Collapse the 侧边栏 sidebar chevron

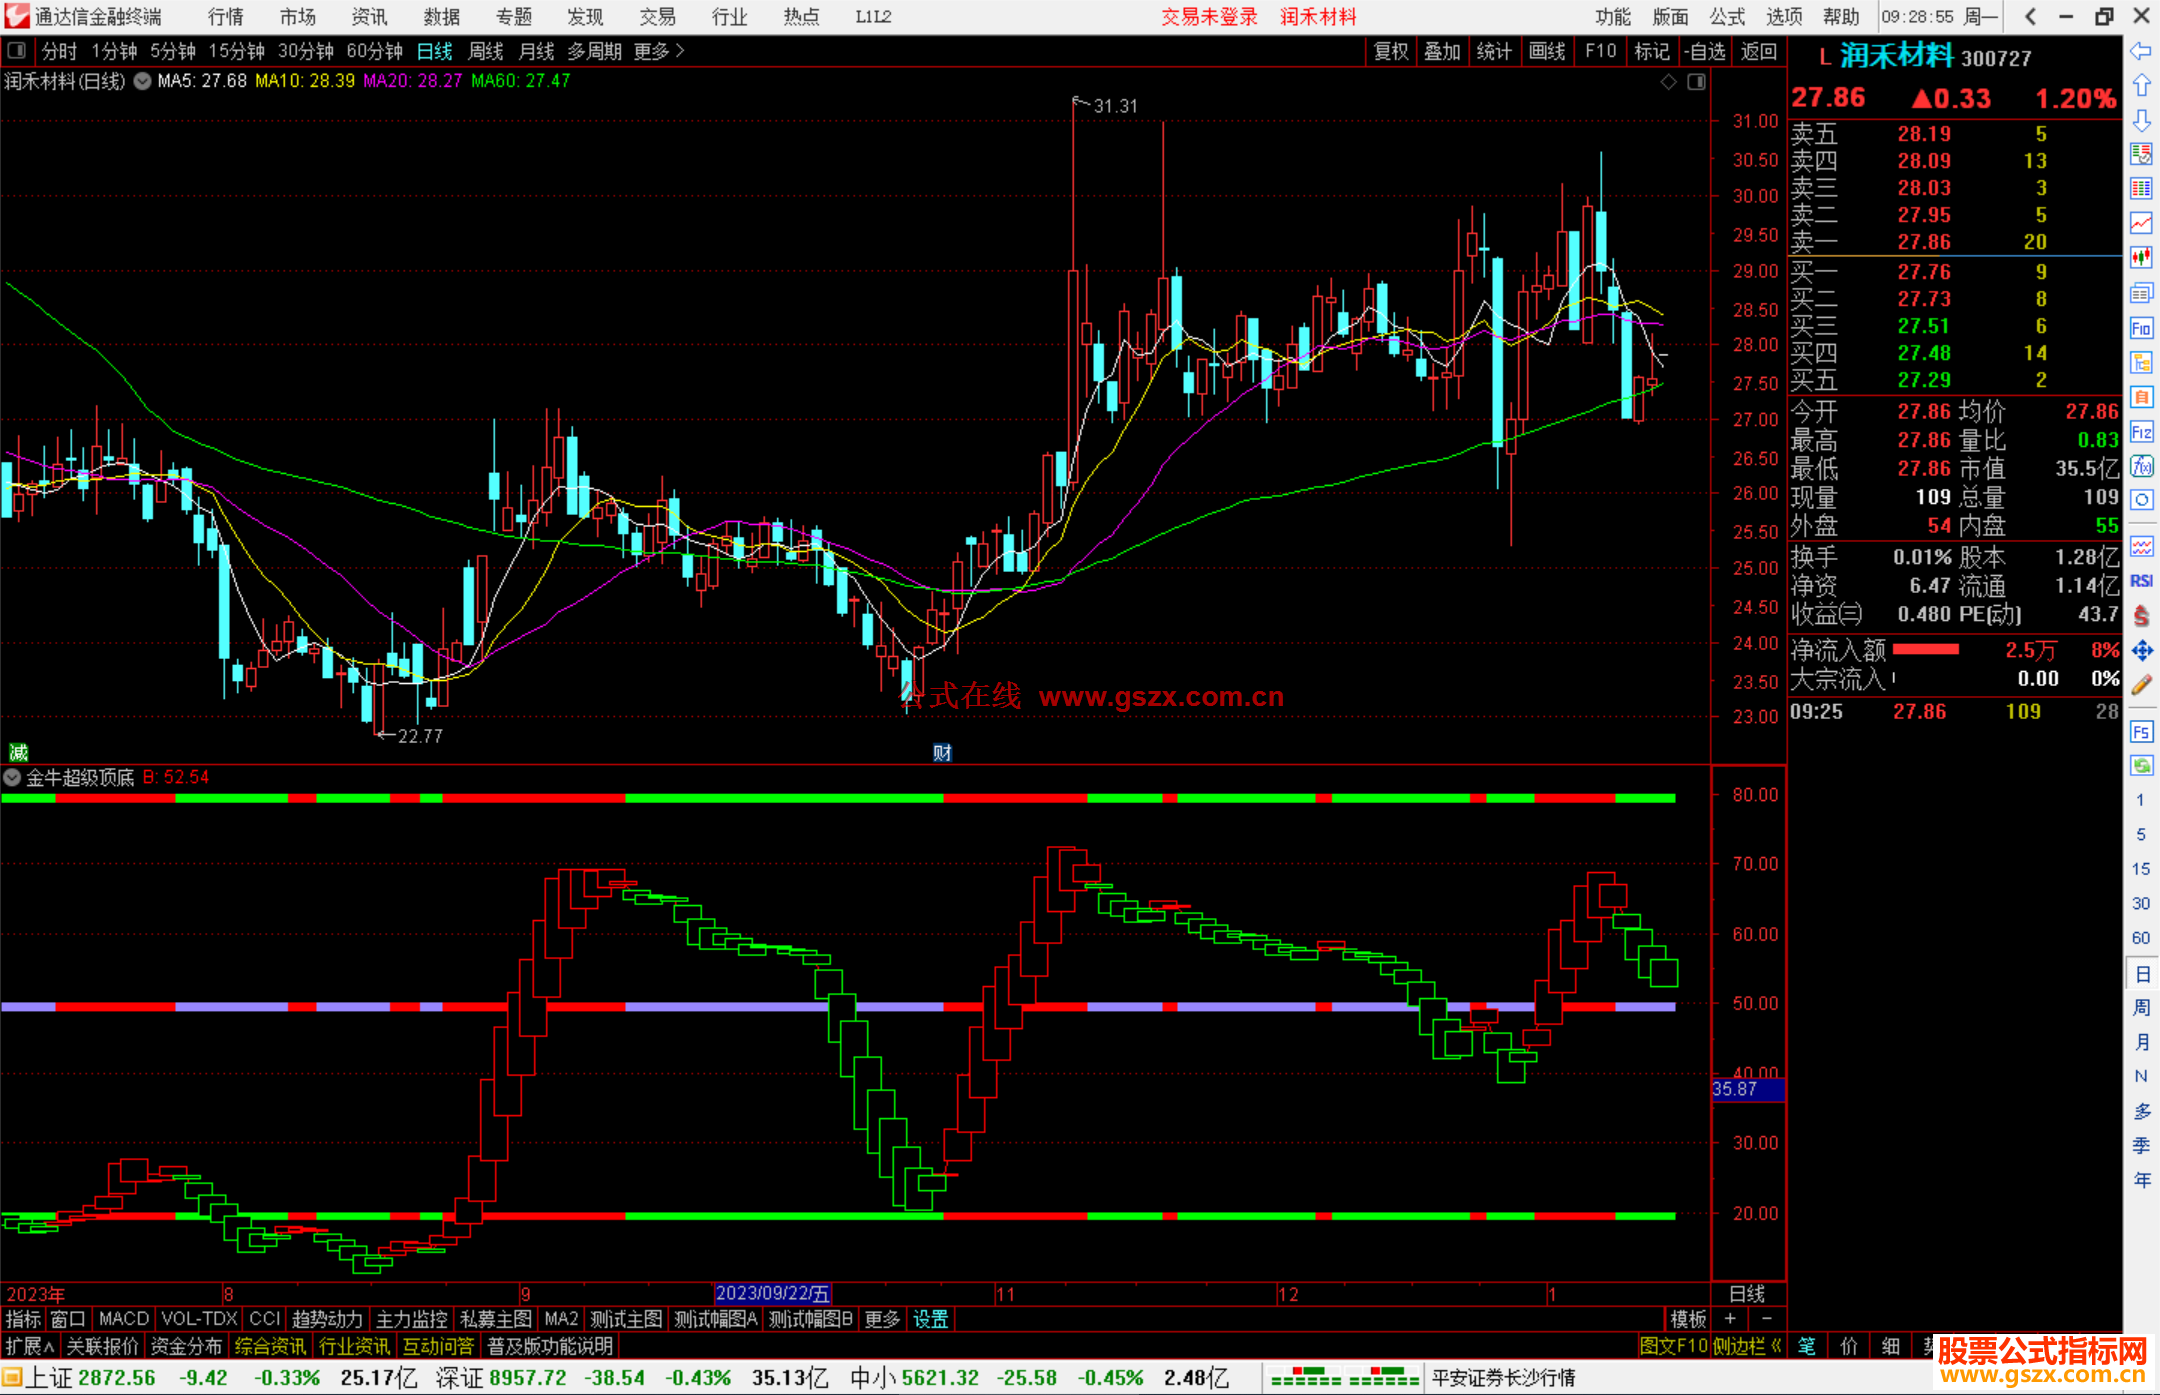pos(1776,1346)
